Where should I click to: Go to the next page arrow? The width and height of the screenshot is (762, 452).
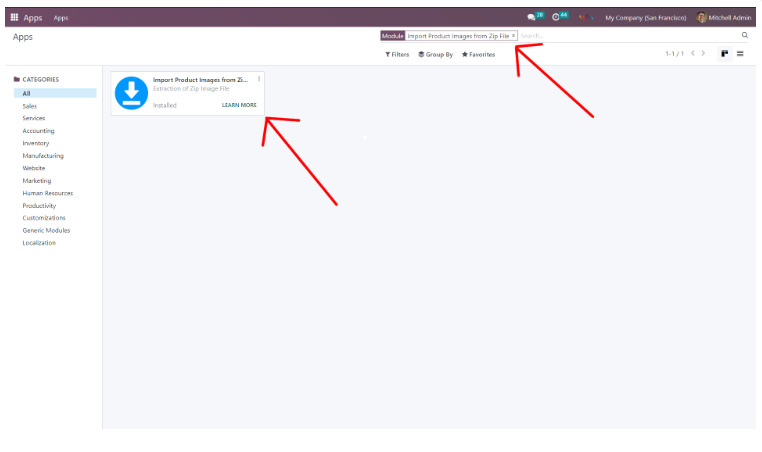pos(703,54)
